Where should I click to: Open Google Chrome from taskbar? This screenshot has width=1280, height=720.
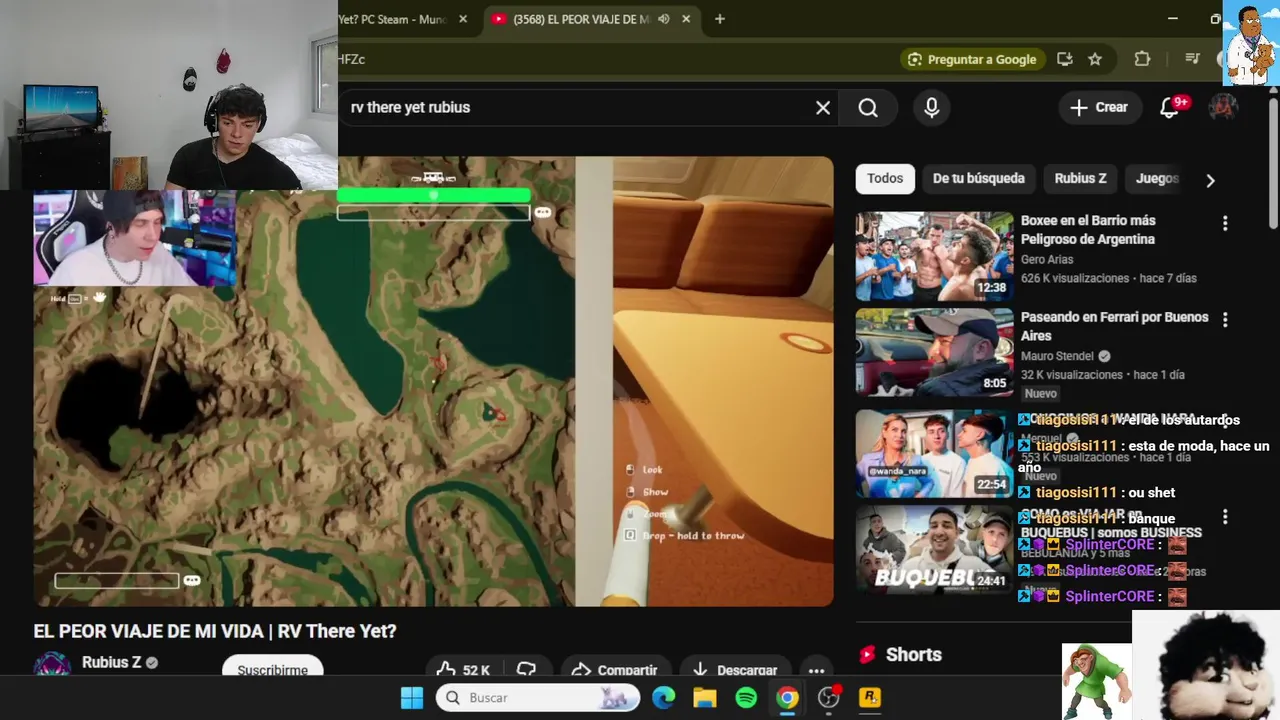(788, 698)
